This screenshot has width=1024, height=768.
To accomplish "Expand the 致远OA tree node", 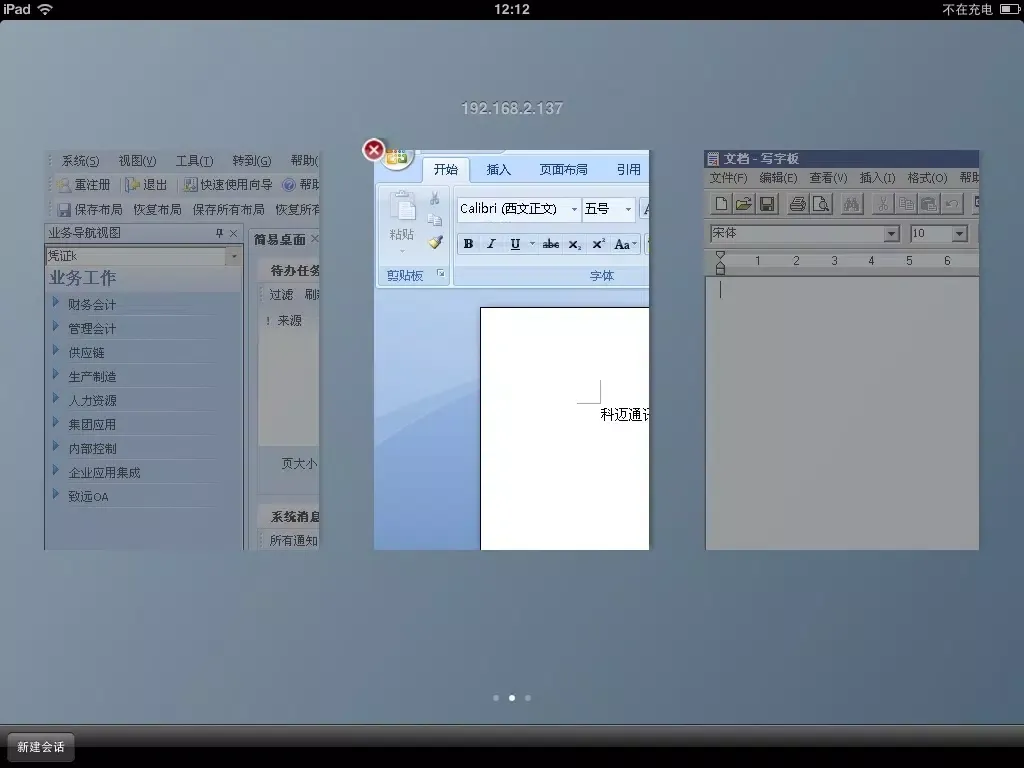I will (56, 494).
